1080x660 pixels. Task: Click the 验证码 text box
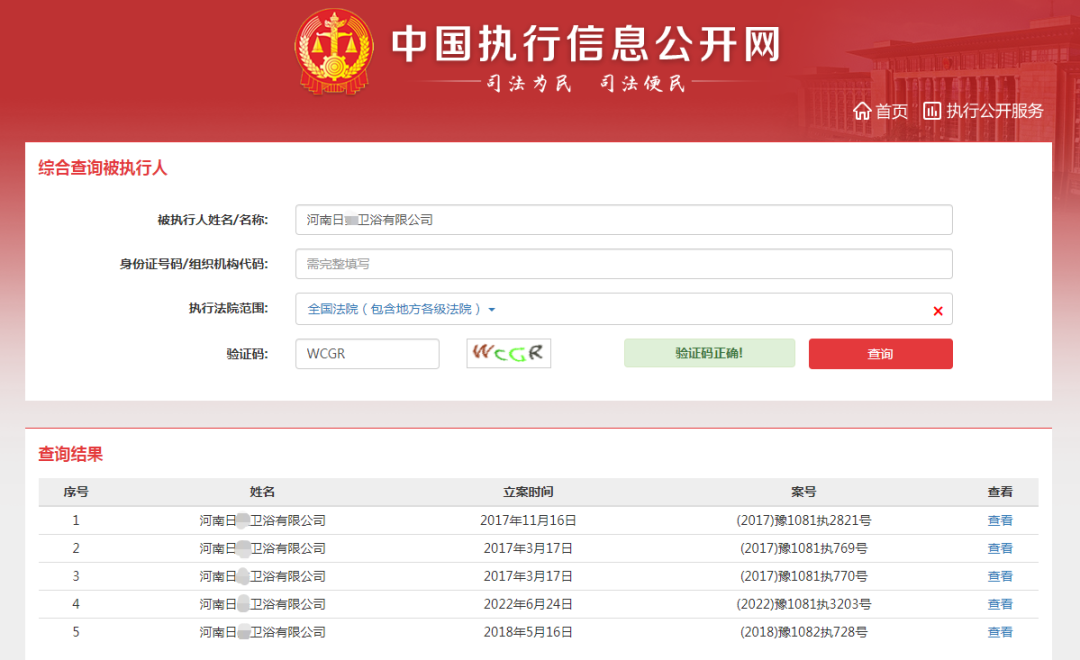click(x=367, y=354)
